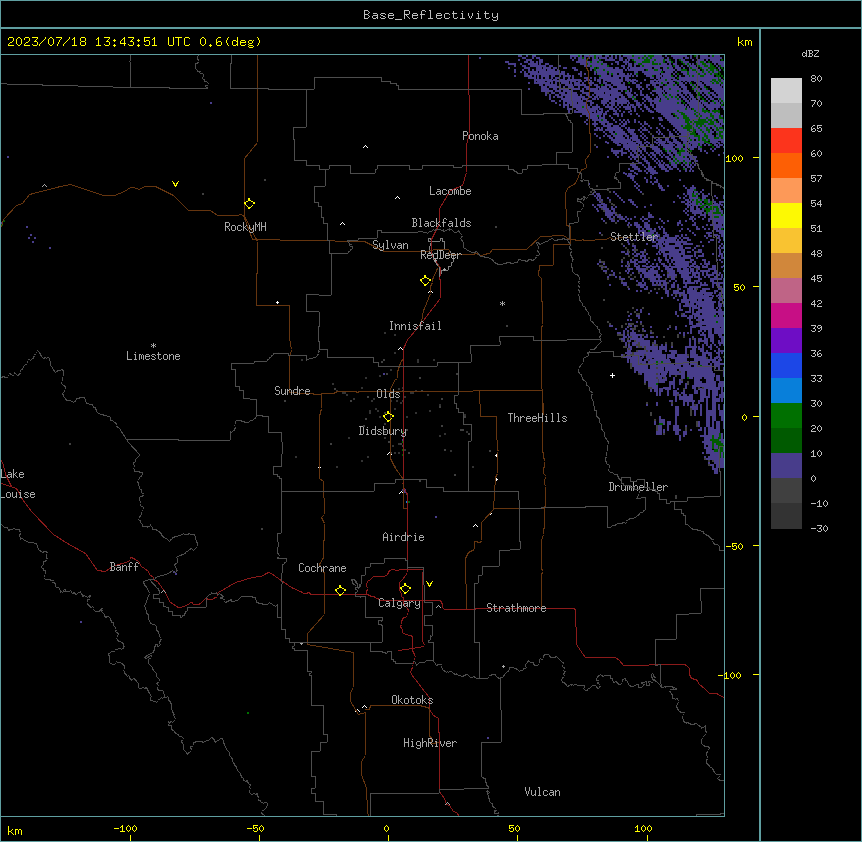This screenshot has width=862, height=842.
Task: Select the Calgary label
Action: [x=399, y=603]
